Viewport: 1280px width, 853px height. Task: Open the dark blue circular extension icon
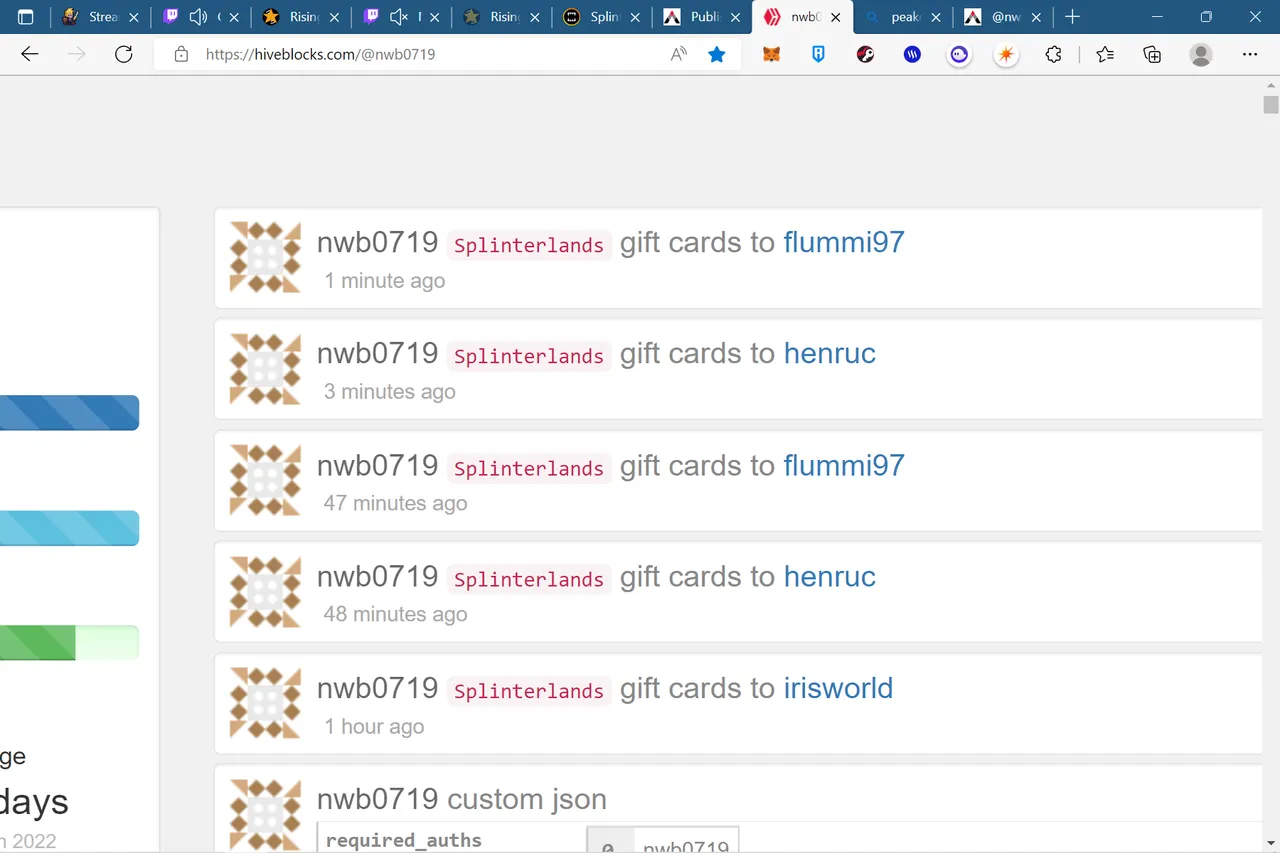[x=912, y=55]
